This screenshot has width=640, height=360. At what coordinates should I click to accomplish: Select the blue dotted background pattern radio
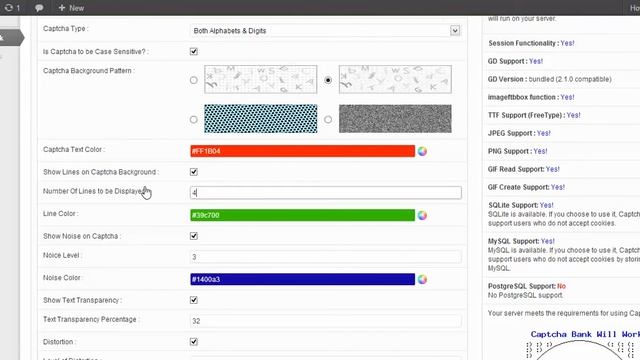tap(194, 120)
